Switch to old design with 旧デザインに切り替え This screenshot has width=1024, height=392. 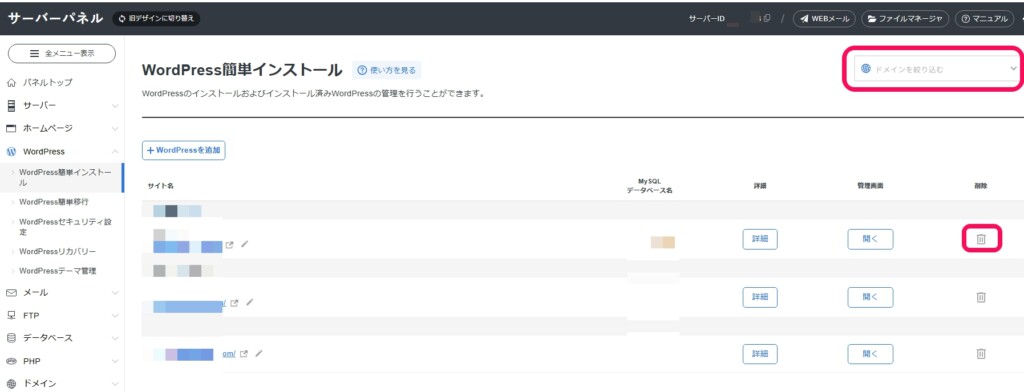[x=156, y=19]
